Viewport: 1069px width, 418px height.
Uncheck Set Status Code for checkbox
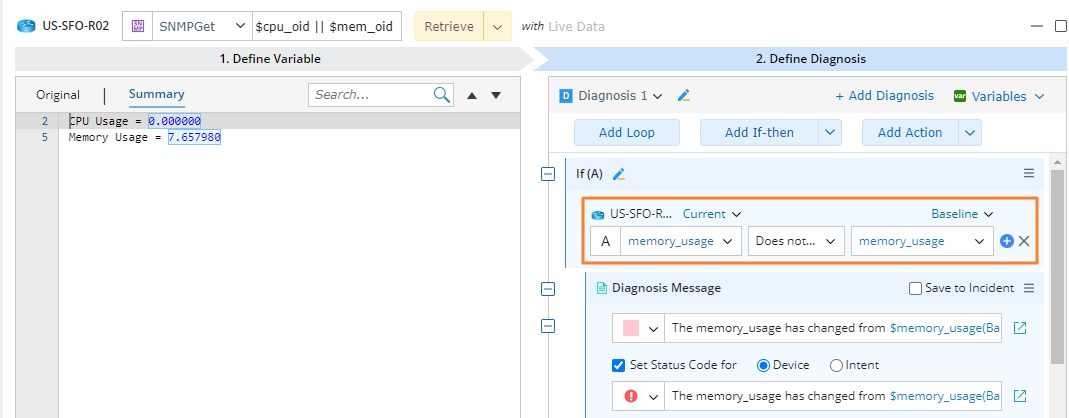pos(619,365)
